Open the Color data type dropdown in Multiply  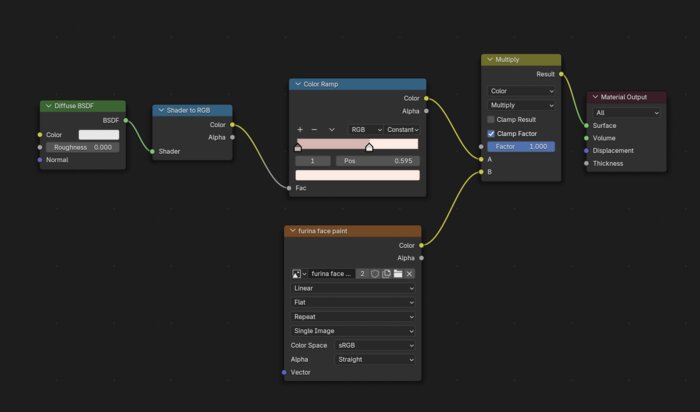point(521,91)
